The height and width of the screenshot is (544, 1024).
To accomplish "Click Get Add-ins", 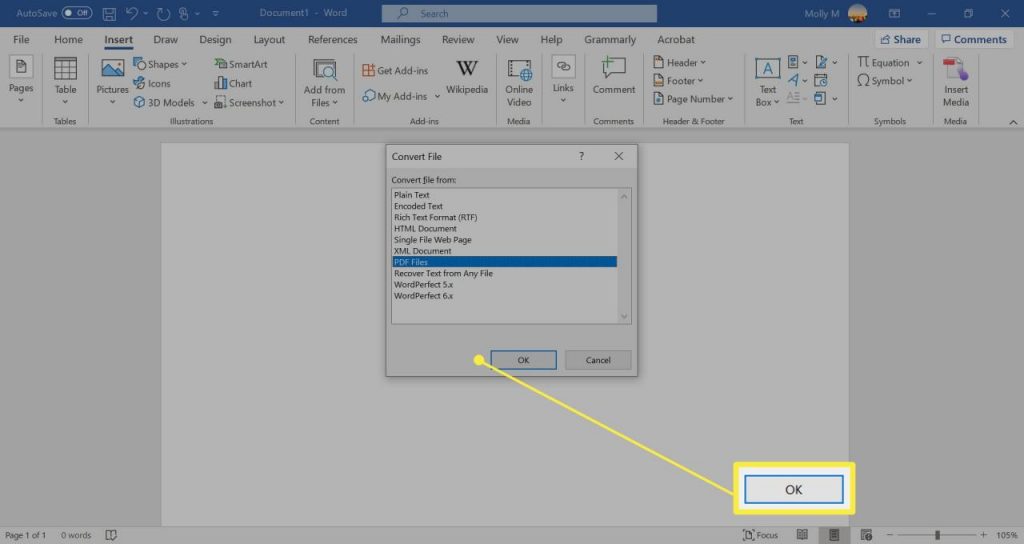I will pyautogui.click(x=395, y=71).
